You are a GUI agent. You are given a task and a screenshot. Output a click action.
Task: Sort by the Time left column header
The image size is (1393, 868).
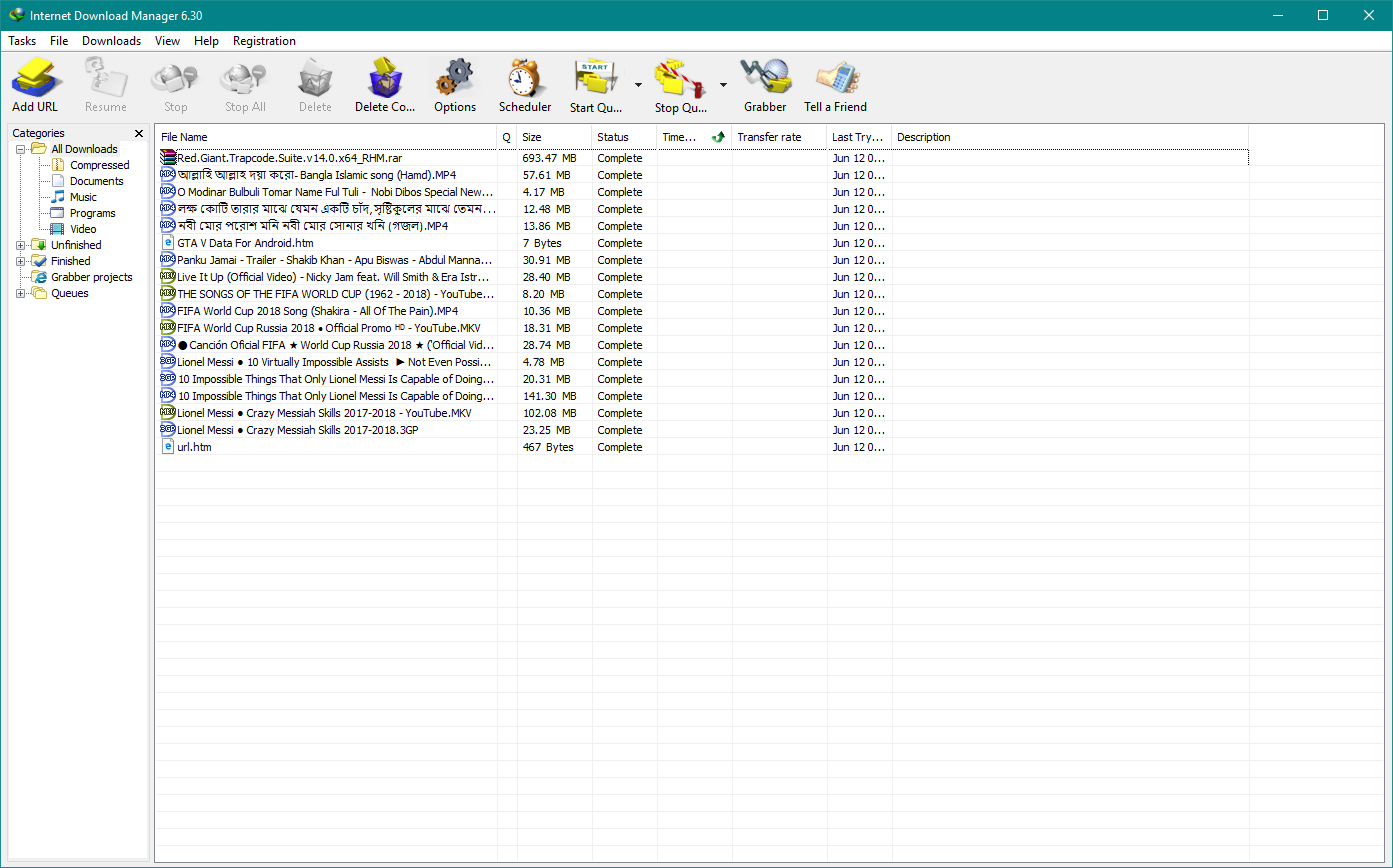click(x=695, y=137)
